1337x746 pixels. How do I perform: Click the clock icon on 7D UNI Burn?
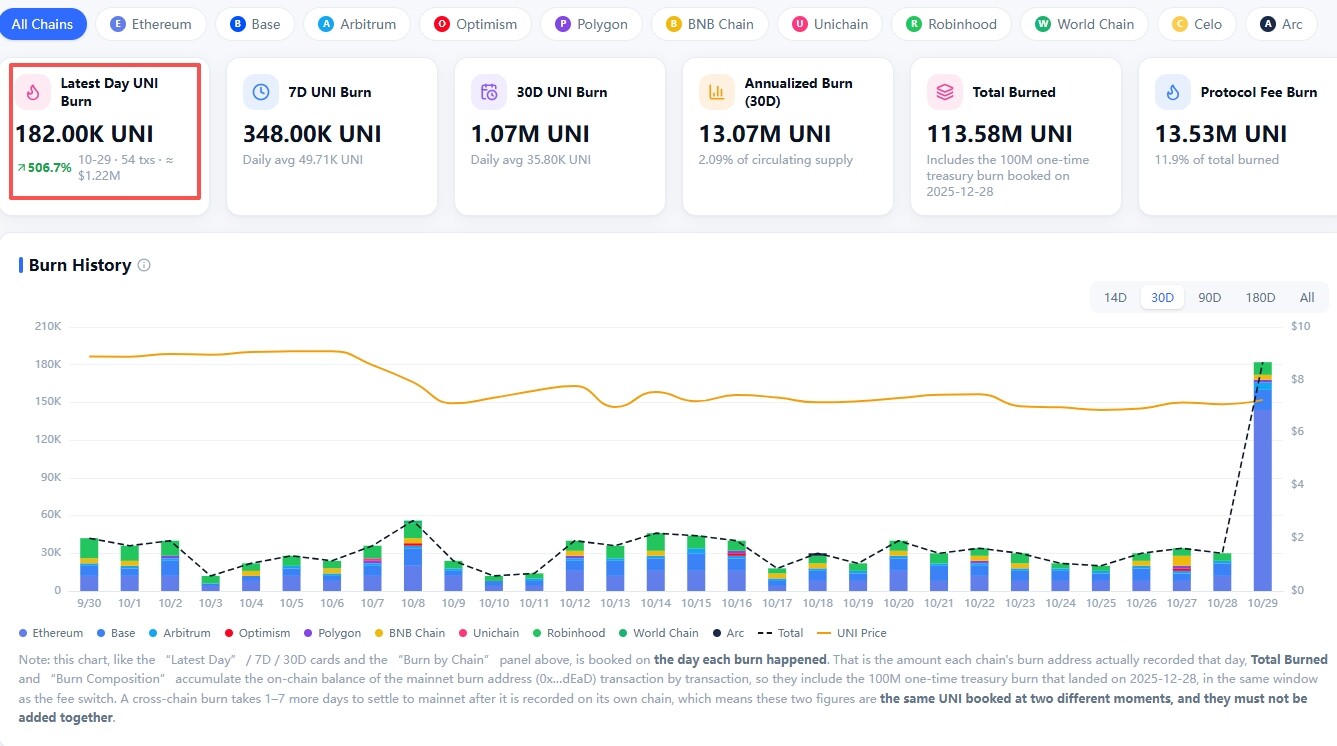(261, 92)
